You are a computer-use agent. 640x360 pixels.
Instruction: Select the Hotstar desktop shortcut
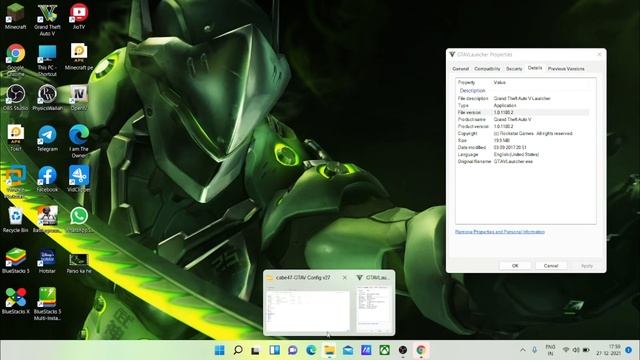click(x=47, y=260)
